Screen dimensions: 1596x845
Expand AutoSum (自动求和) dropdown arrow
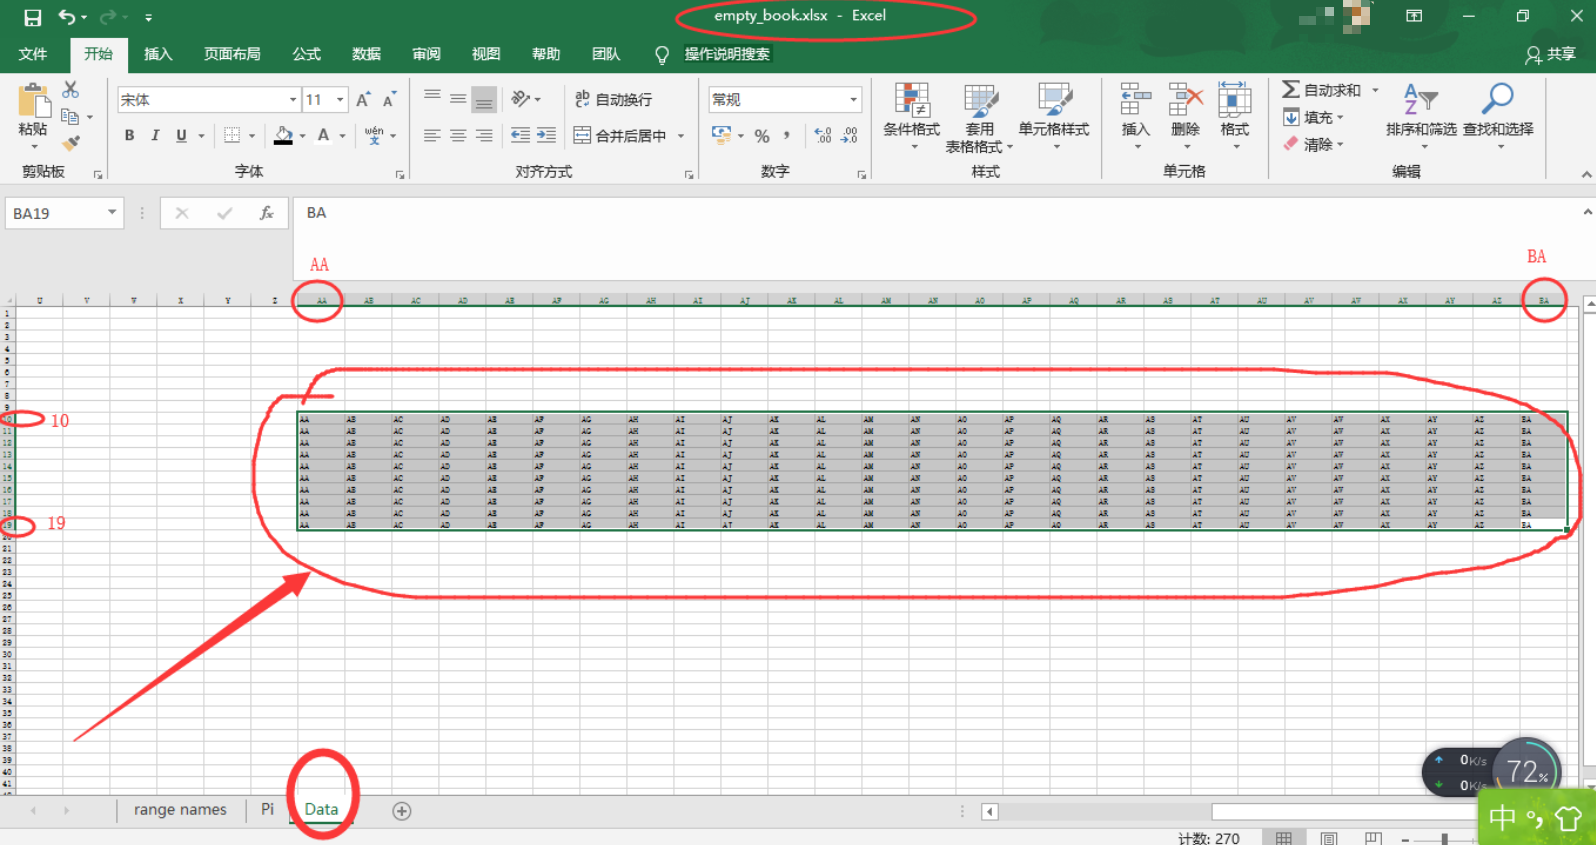click(1375, 90)
